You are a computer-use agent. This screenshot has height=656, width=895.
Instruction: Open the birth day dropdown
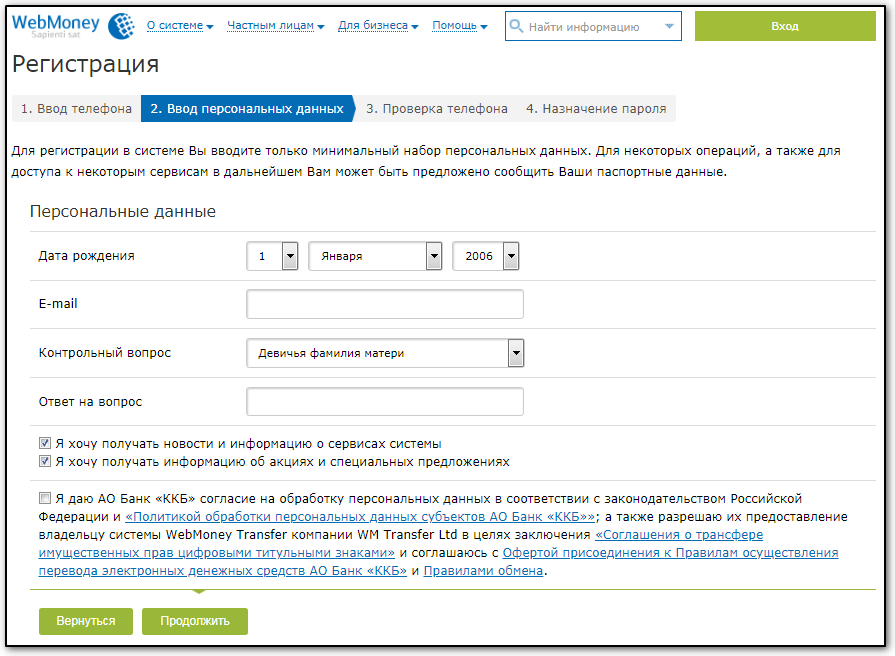point(272,256)
